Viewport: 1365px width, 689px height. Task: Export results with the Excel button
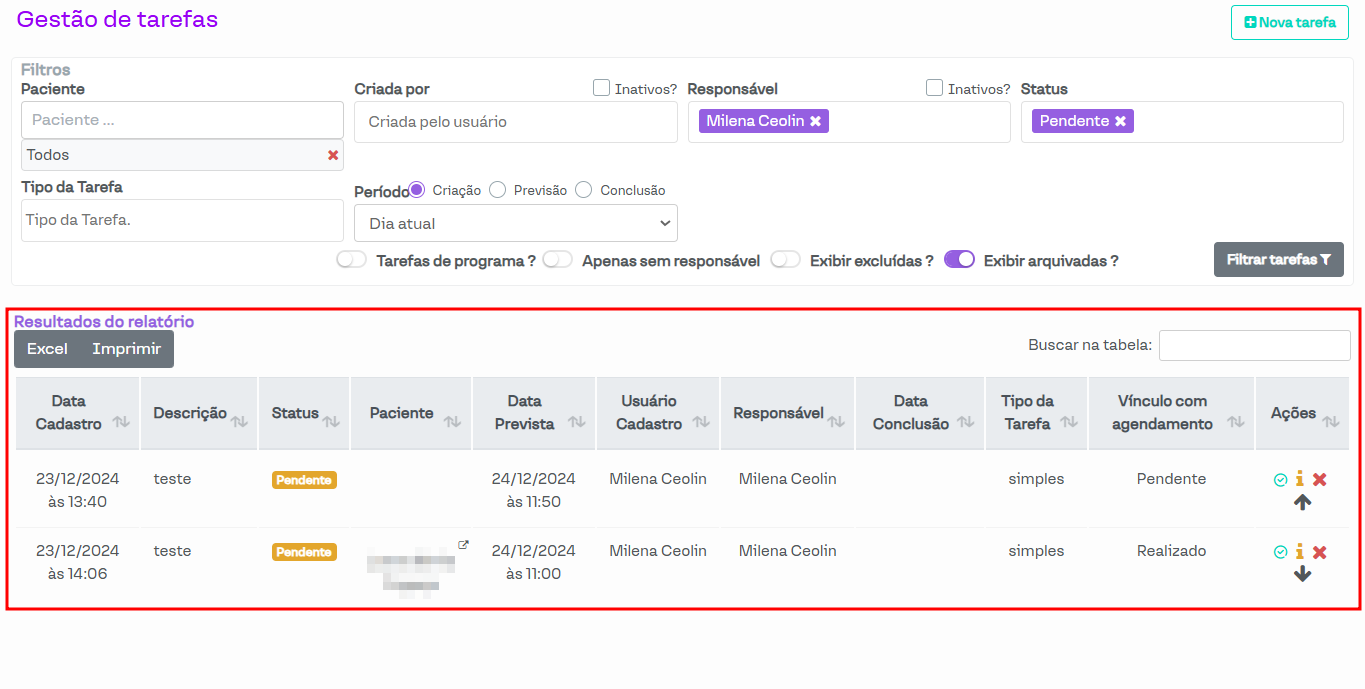(47, 349)
